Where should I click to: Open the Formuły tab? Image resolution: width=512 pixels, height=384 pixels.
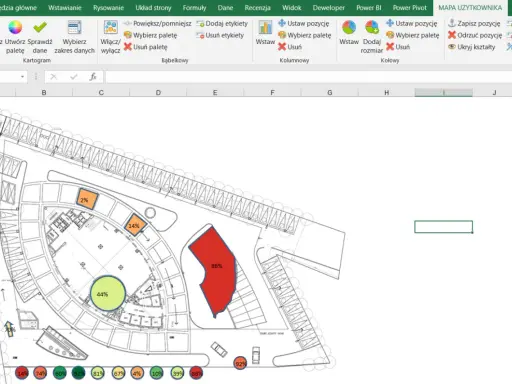[x=194, y=8]
